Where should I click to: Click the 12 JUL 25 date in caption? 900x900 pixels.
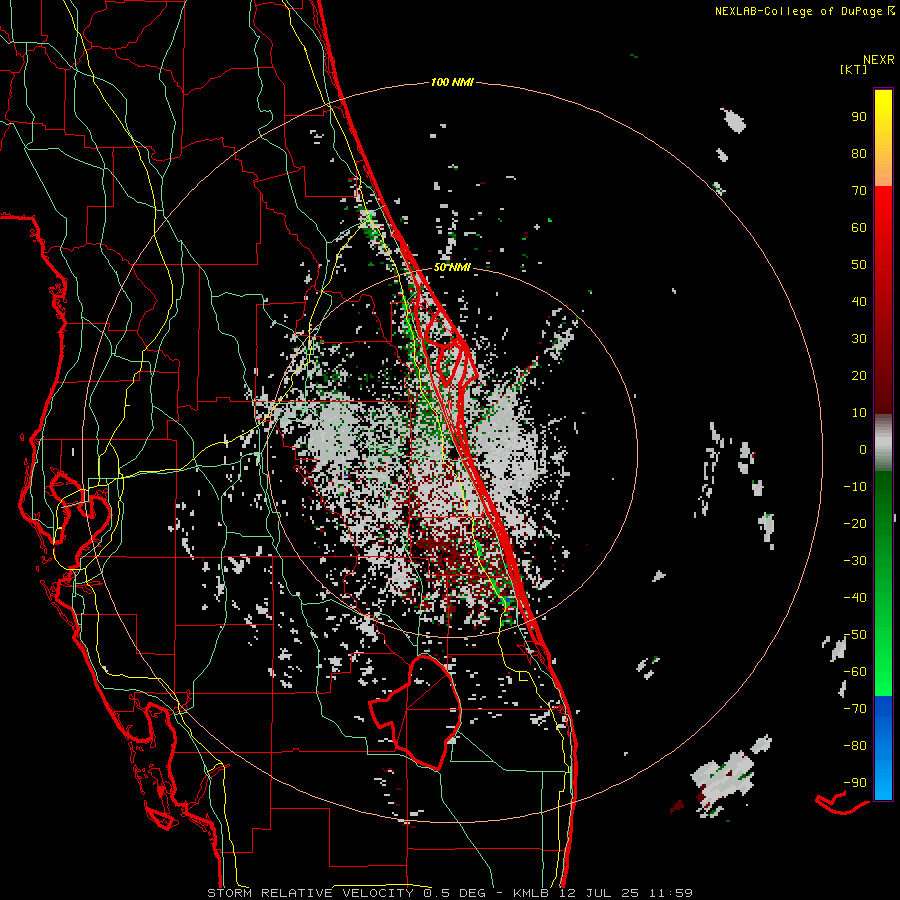[x=599, y=893]
